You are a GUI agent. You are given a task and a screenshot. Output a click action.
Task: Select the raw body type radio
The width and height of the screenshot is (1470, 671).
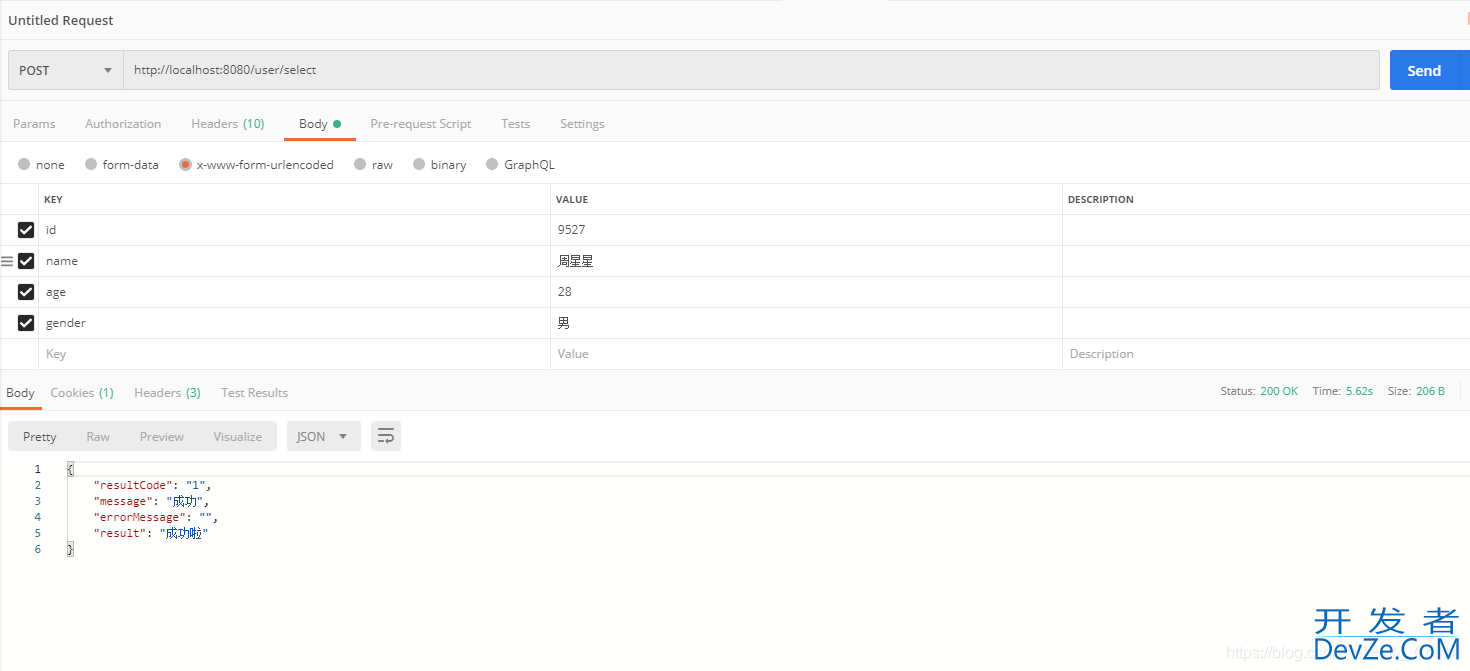pyautogui.click(x=360, y=165)
